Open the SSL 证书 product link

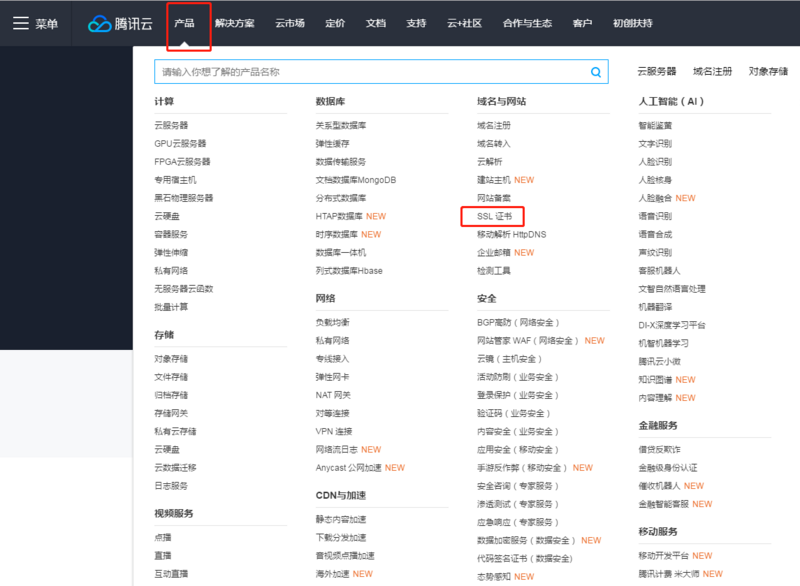click(494, 216)
